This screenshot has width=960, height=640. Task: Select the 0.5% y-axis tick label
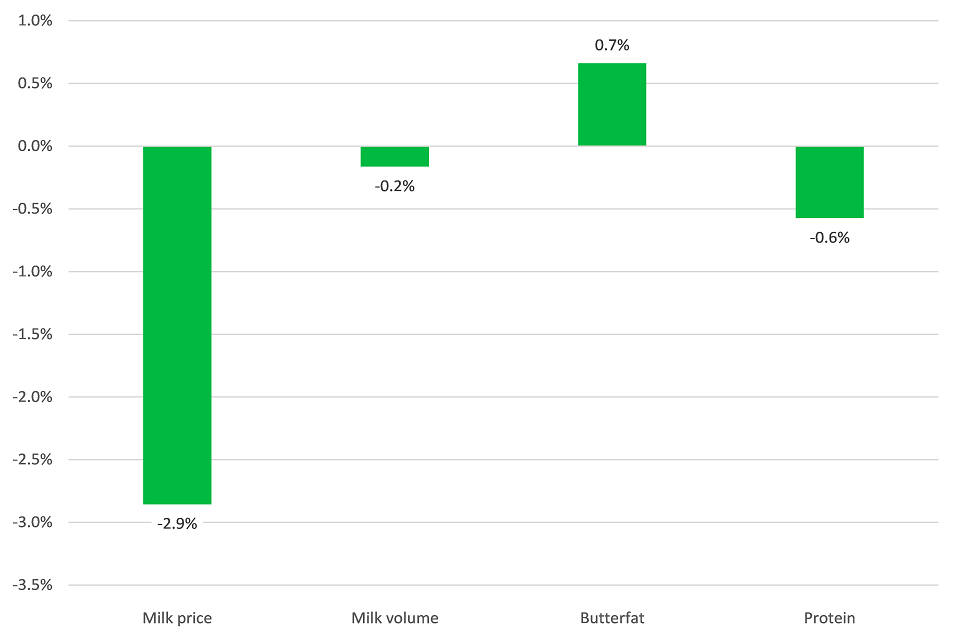[x=36, y=84]
